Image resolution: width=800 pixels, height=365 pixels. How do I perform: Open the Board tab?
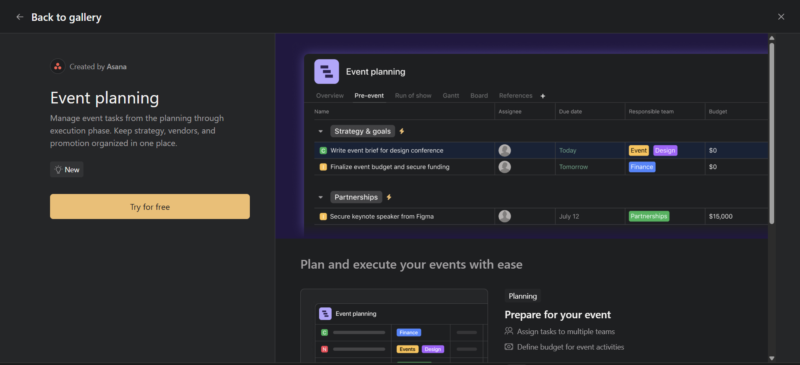[x=479, y=95]
